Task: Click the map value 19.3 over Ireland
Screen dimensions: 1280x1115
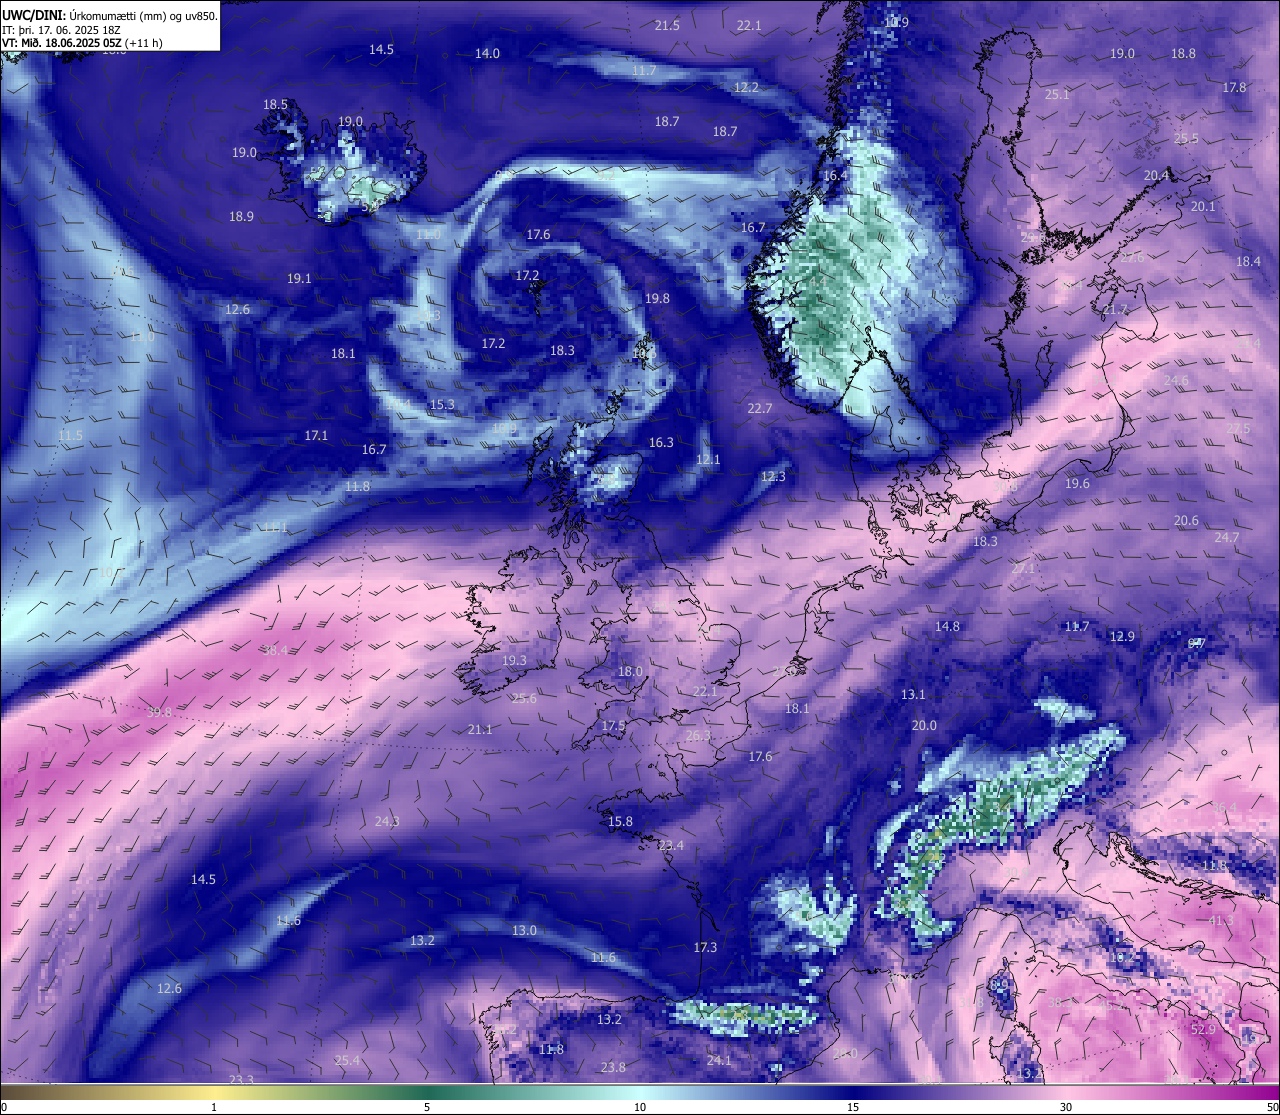Action: pos(514,661)
